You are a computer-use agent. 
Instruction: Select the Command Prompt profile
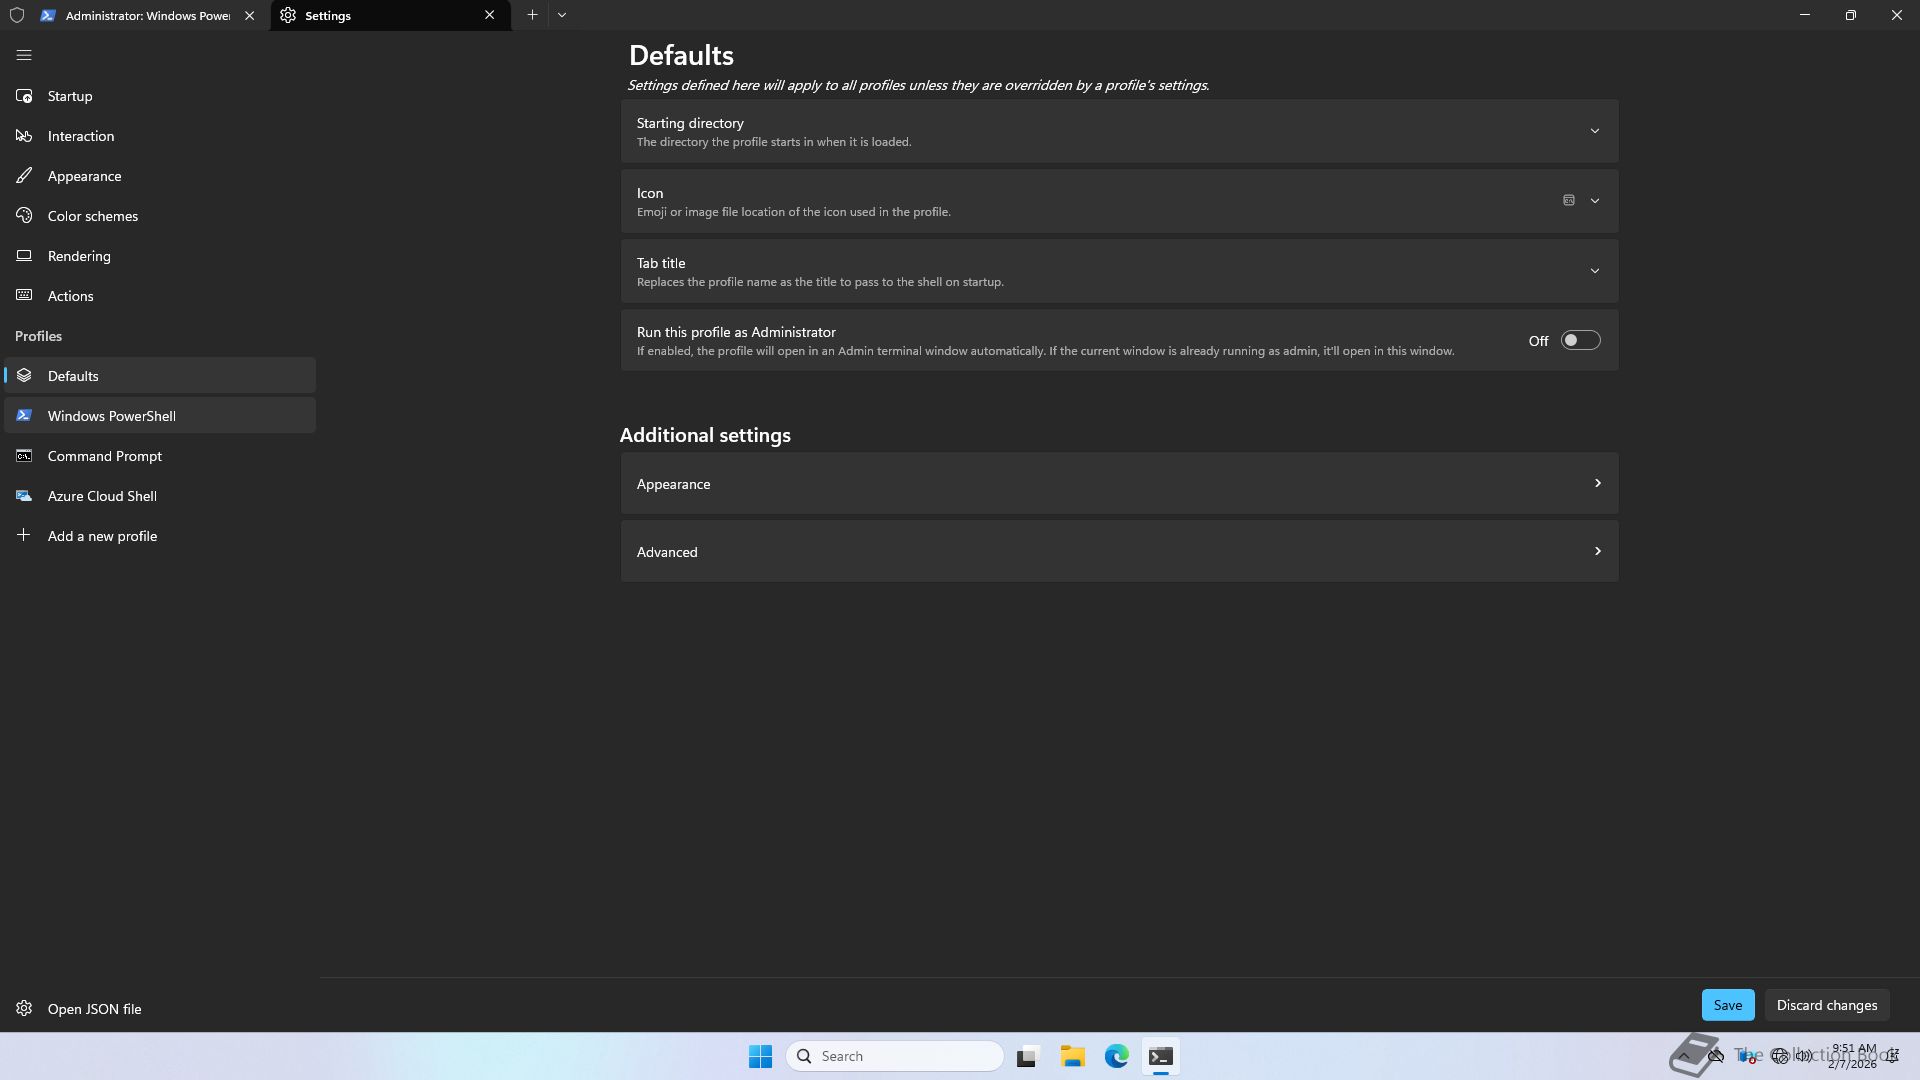[x=104, y=456]
